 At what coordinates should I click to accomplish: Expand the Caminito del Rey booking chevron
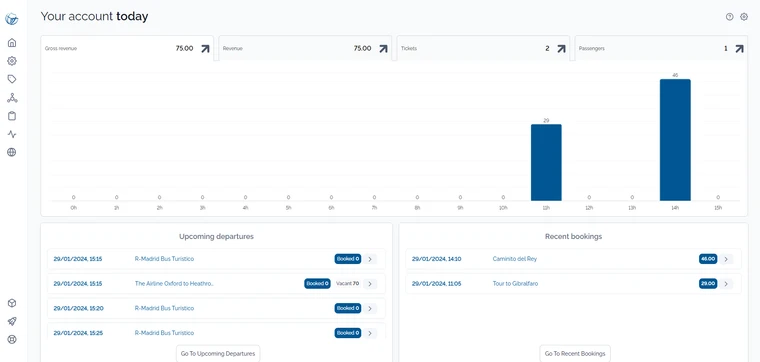tap(726, 259)
